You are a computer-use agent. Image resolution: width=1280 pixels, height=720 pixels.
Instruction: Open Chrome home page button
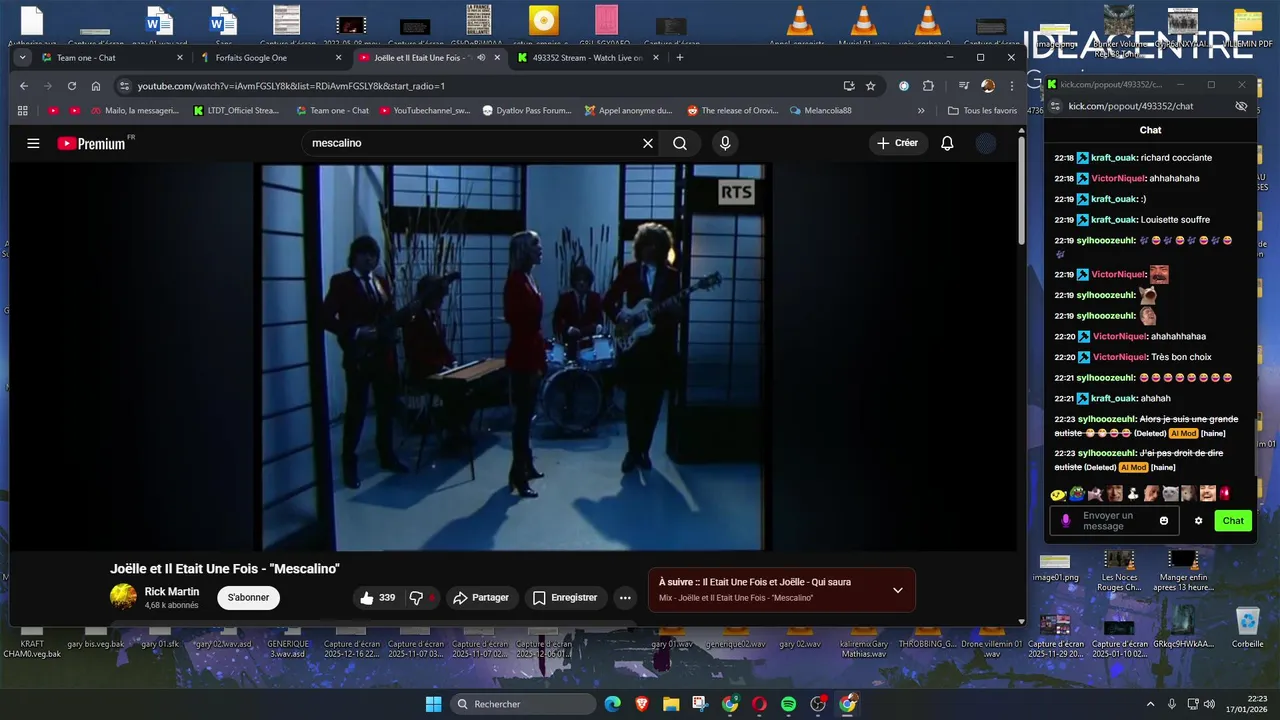[x=96, y=86]
